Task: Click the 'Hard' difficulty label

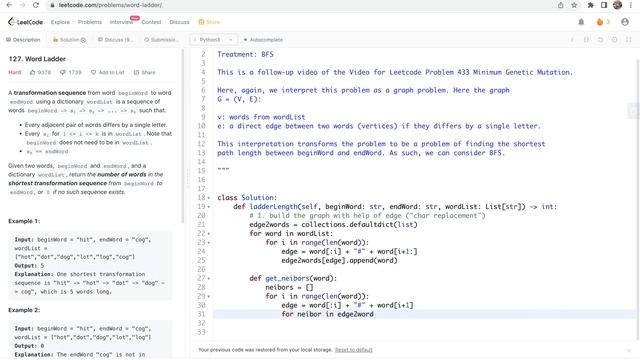Action: pyautogui.click(x=14, y=72)
